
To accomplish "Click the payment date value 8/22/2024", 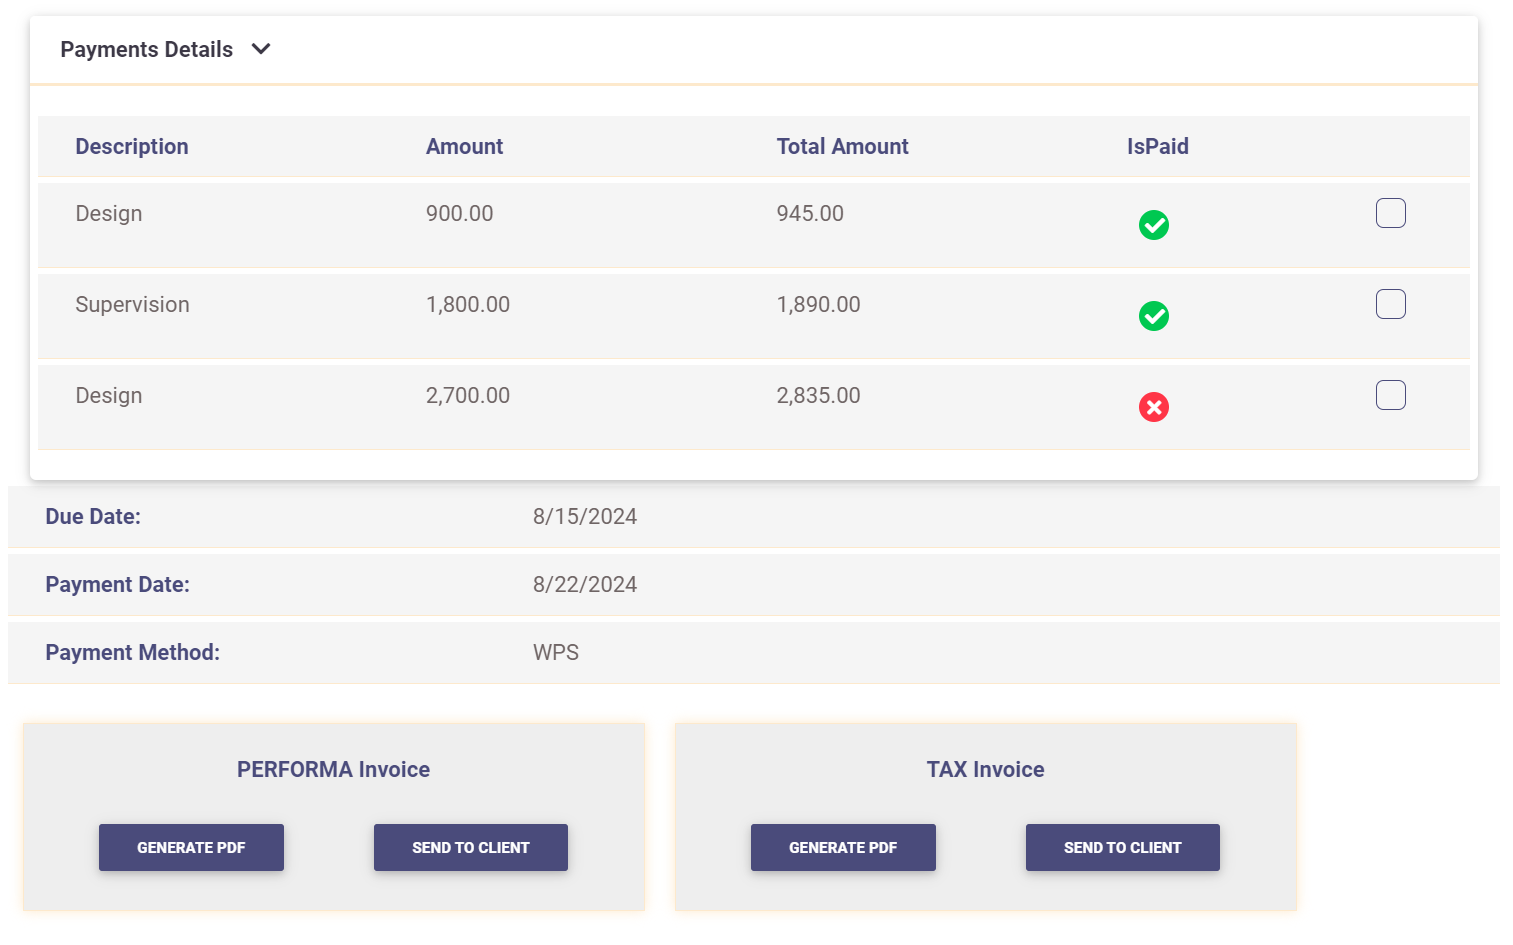I will click(x=585, y=585).
